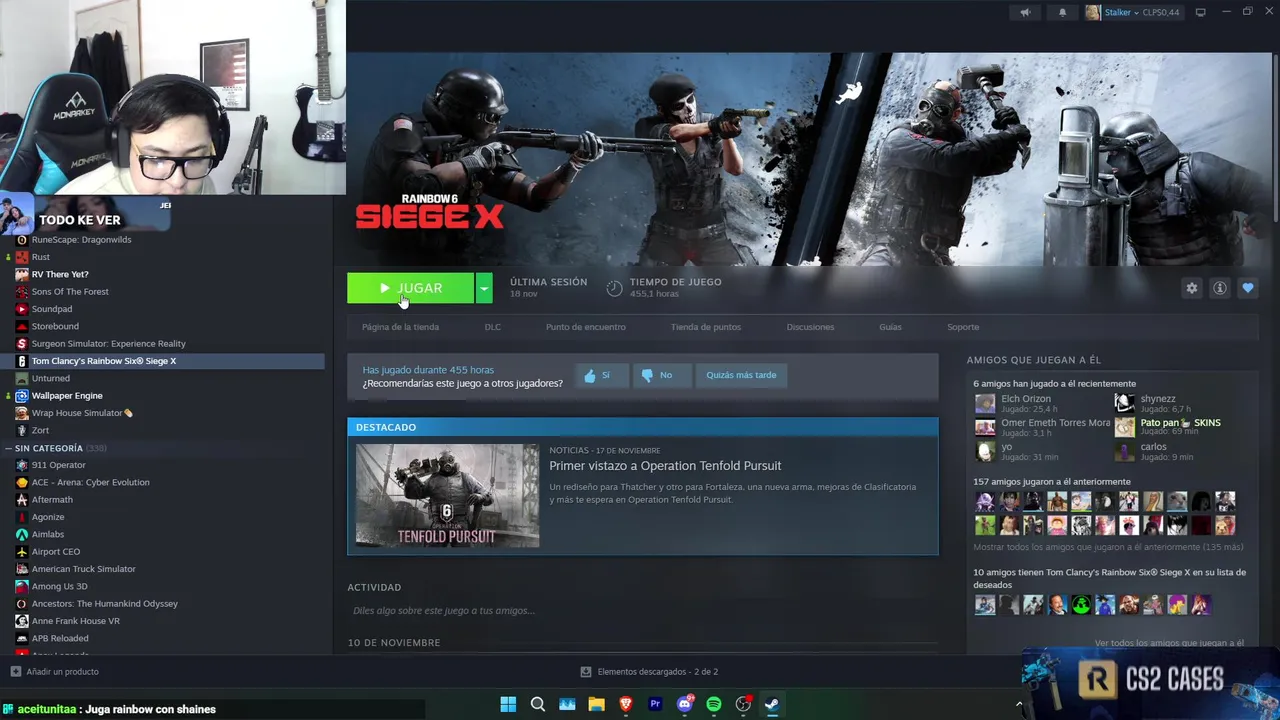Image resolution: width=1280 pixels, height=720 pixels.
Task: Toggle the favorite heart icon
Action: point(1247,288)
